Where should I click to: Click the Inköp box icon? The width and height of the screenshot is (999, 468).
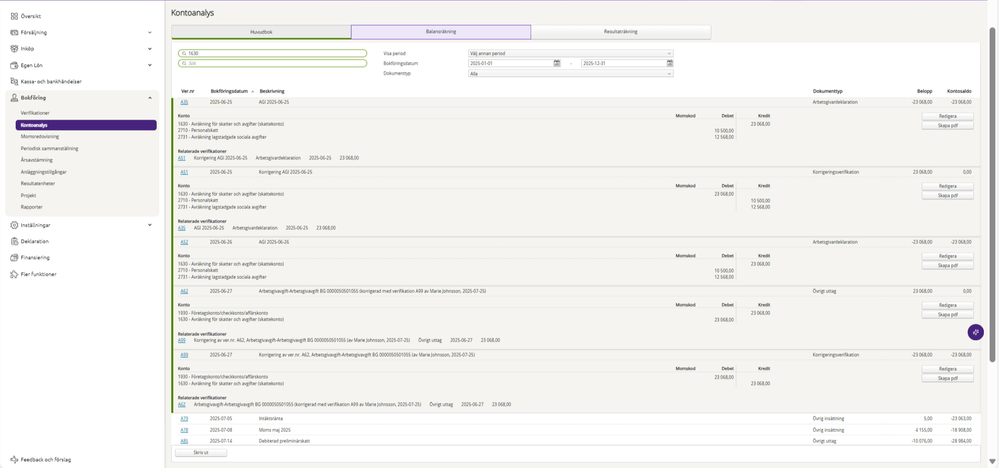[x=14, y=48]
